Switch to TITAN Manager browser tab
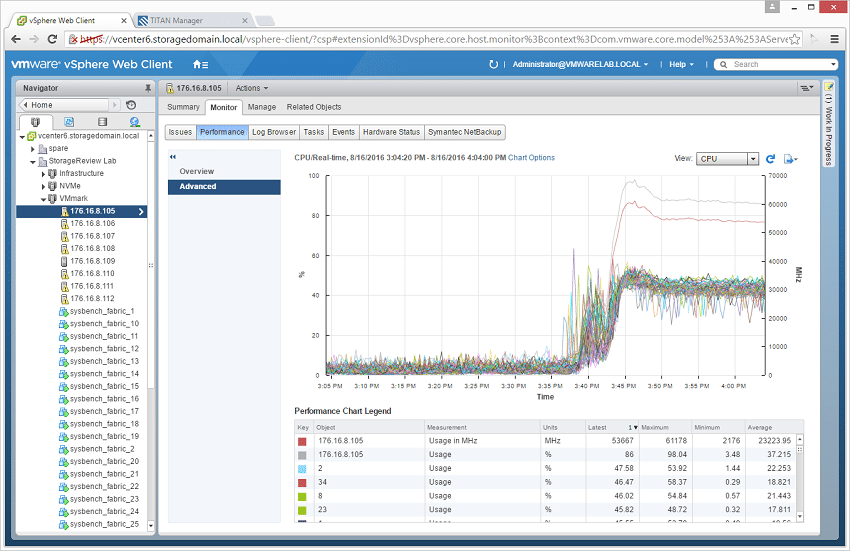This screenshot has width=850, height=551. click(192, 21)
